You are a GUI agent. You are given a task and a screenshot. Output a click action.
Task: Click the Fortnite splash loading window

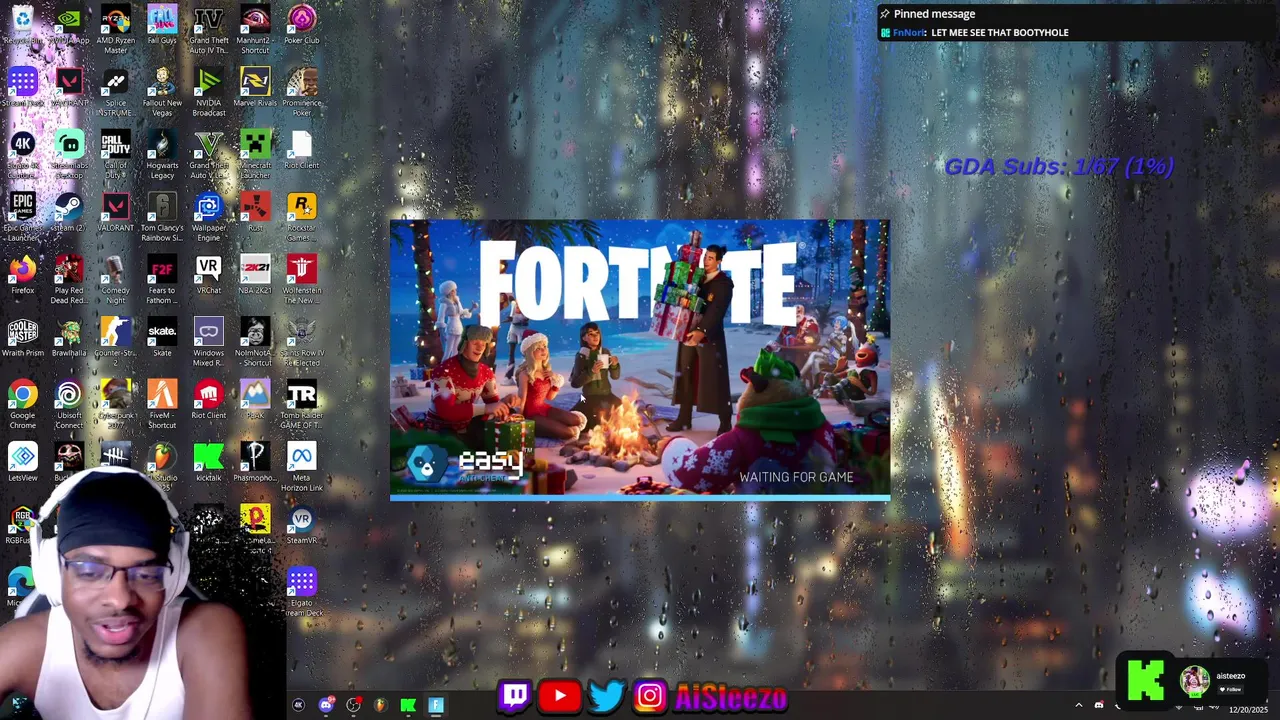click(640, 360)
